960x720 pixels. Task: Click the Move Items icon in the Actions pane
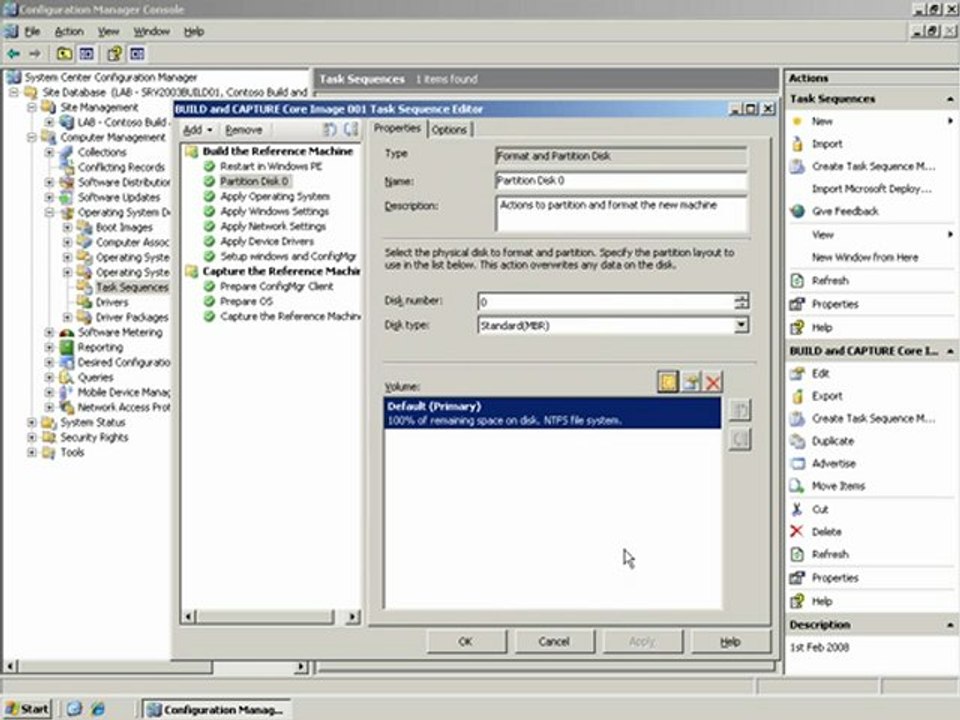(x=797, y=486)
